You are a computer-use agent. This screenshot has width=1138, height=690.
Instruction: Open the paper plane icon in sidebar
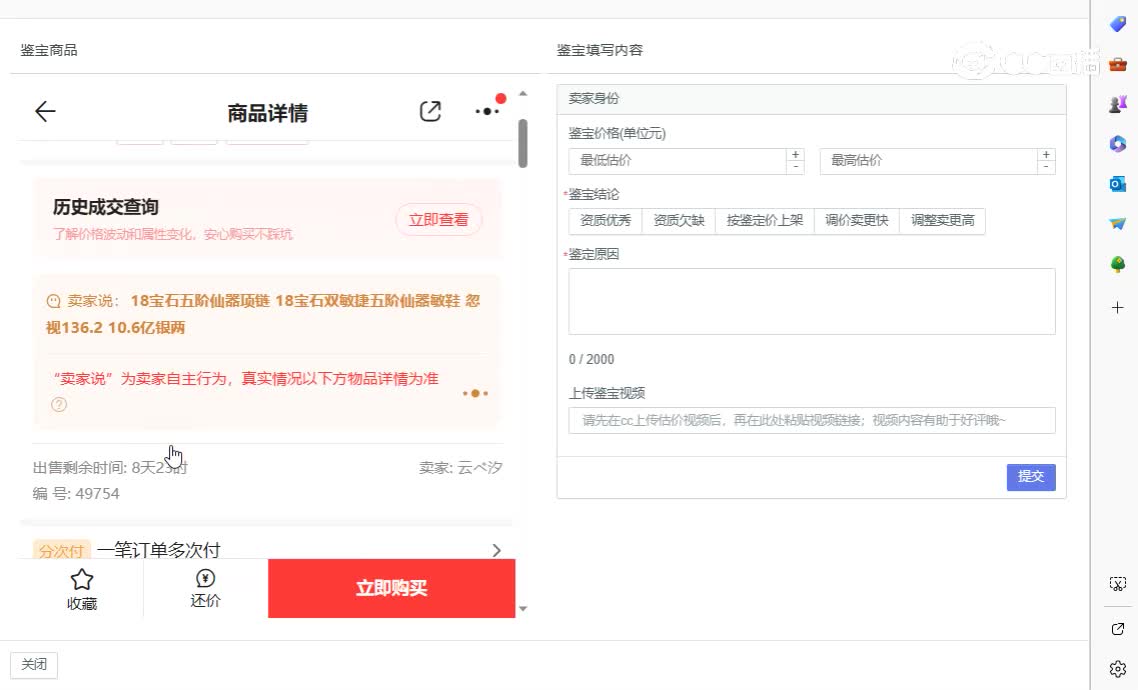1118,223
